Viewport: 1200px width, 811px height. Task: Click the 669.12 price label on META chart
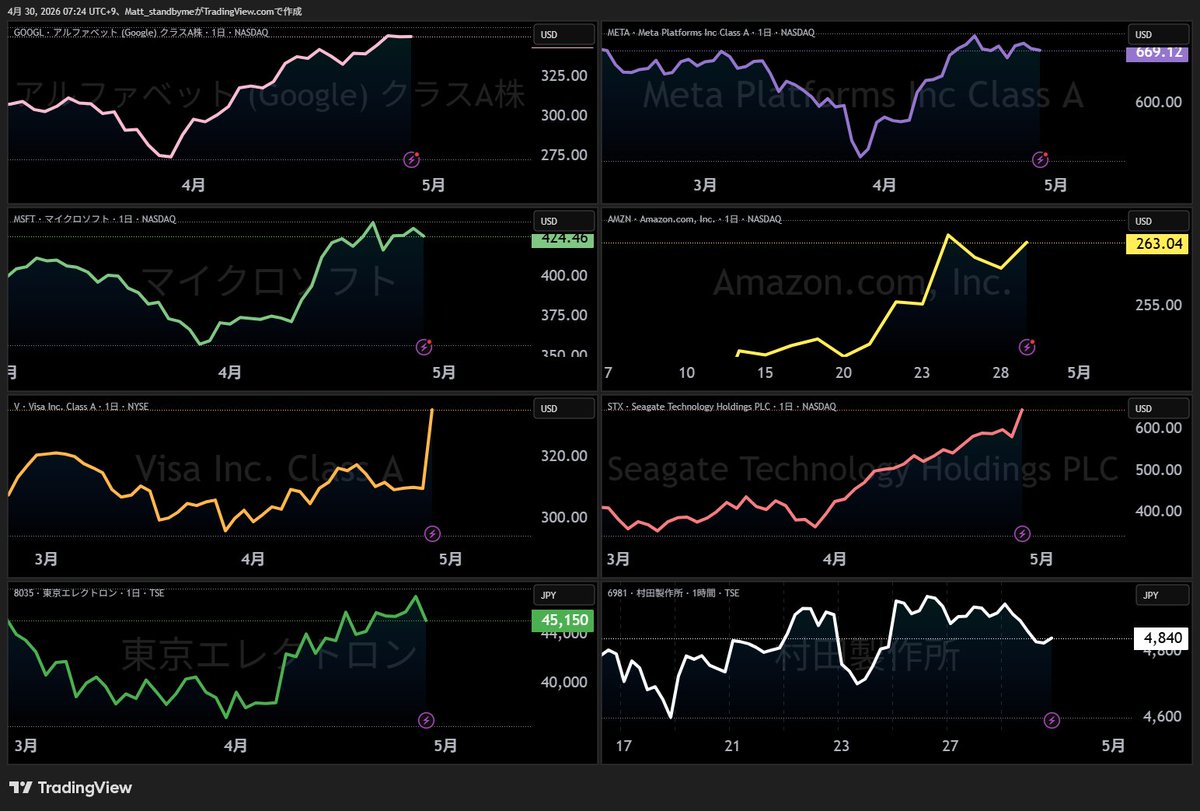pos(1157,53)
